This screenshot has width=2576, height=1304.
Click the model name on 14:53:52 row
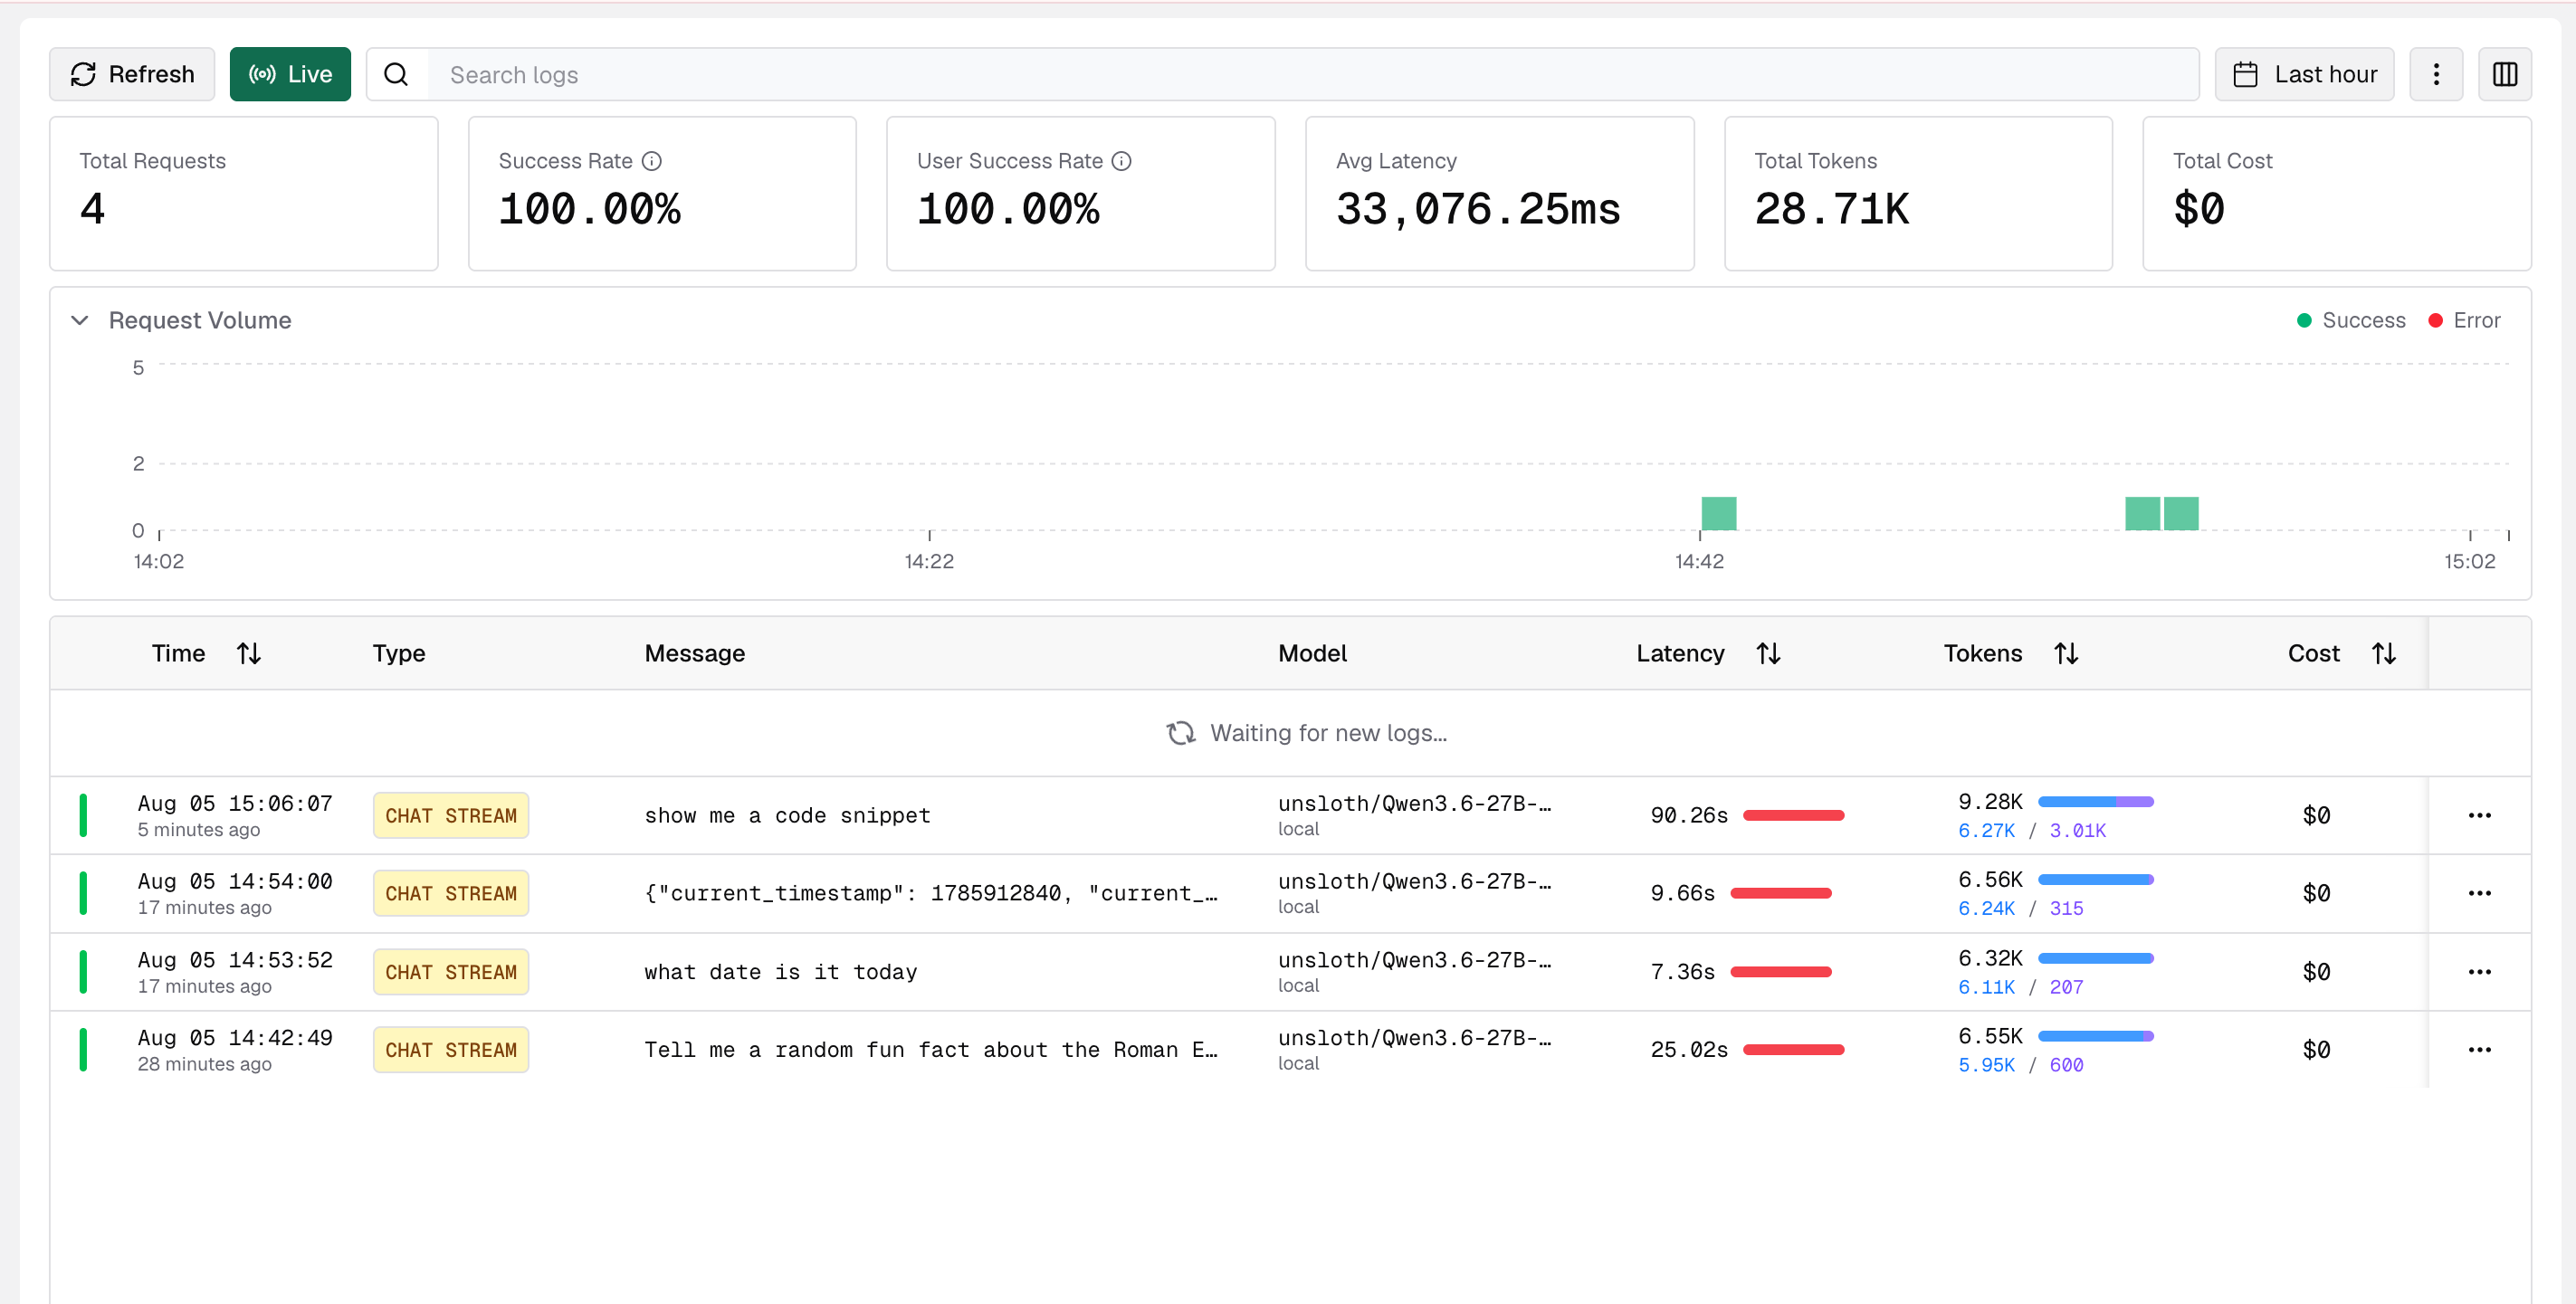tap(1414, 960)
